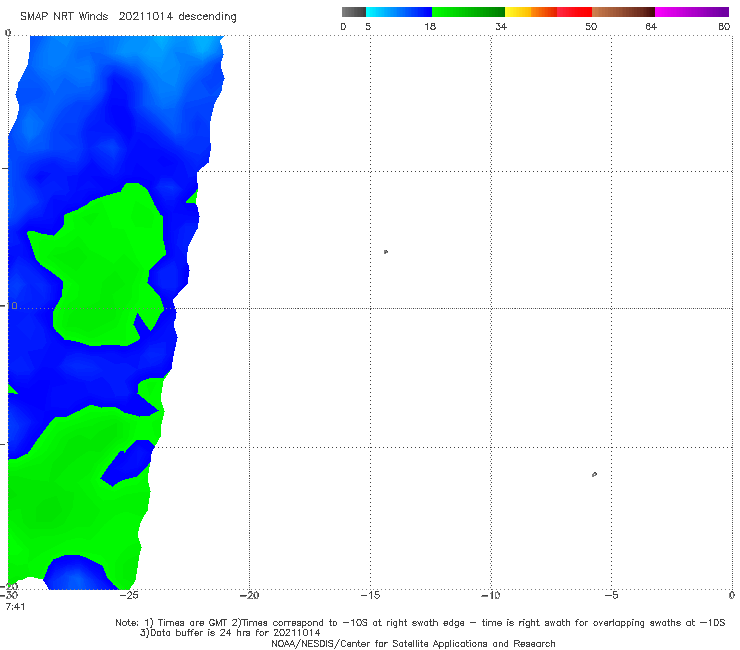The image size is (740, 650).
Task: Click the small island marker near longitude -14
Action: tap(386, 252)
